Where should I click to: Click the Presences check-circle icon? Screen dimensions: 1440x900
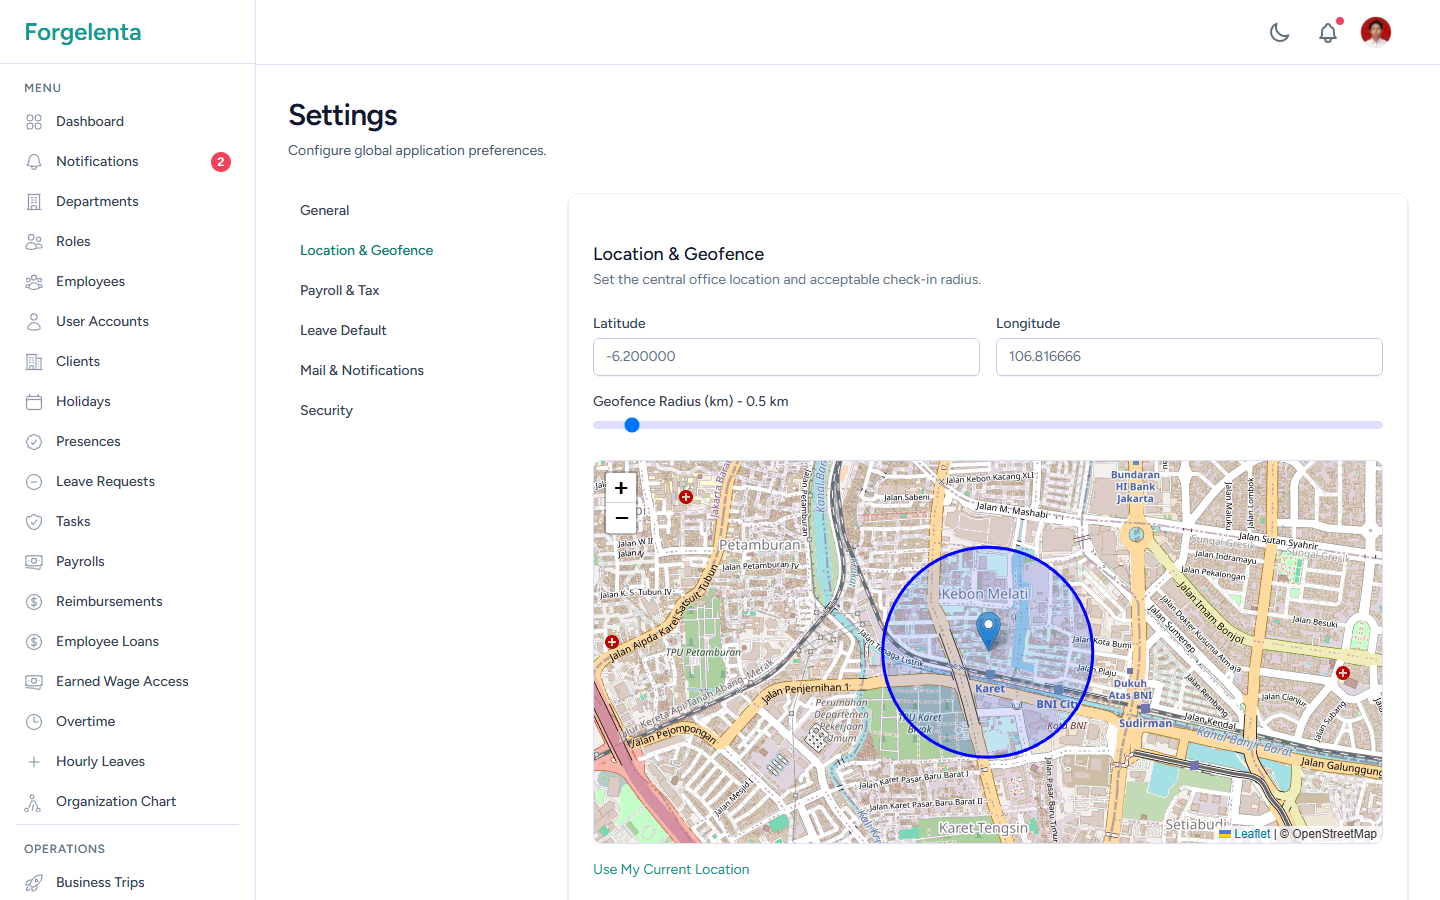click(34, 442)
